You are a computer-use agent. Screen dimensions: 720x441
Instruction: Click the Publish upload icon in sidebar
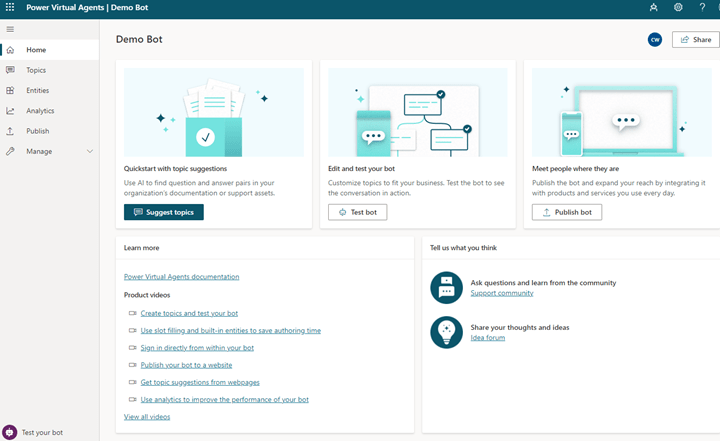point(10,131)
